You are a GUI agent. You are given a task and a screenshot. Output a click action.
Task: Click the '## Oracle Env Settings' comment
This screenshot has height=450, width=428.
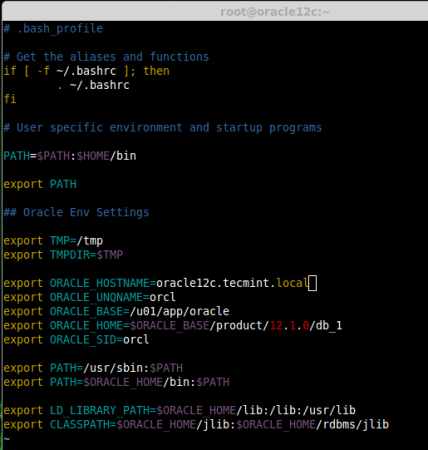pyautogui.click(x=76, y=212)
